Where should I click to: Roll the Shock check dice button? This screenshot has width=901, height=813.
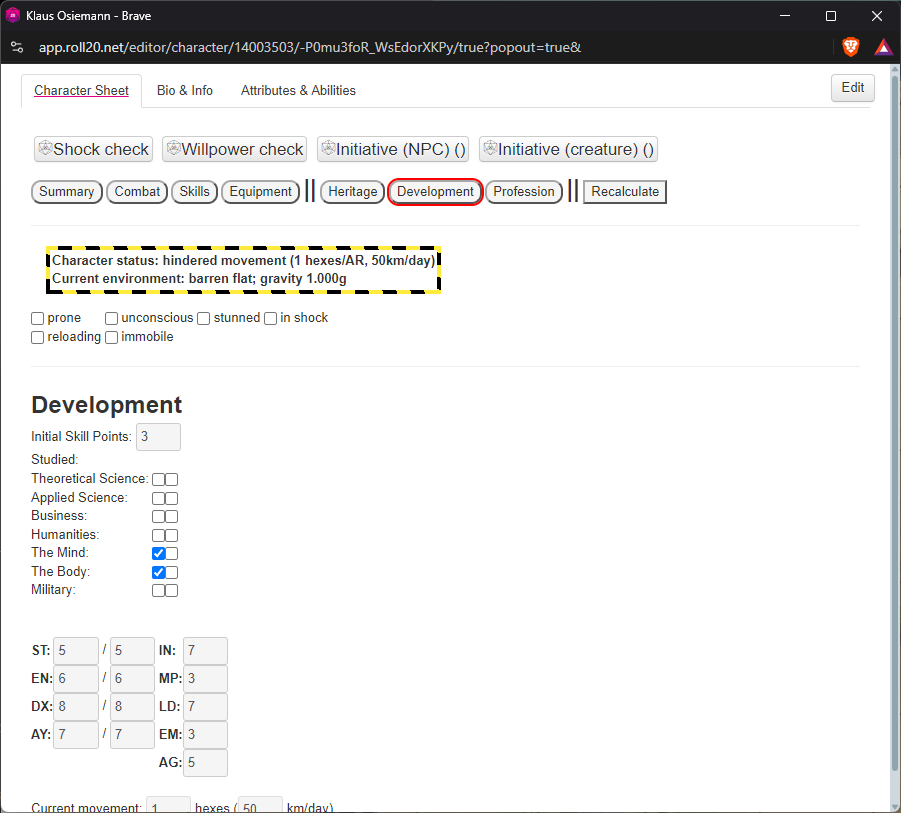click(x=93, y=149)
